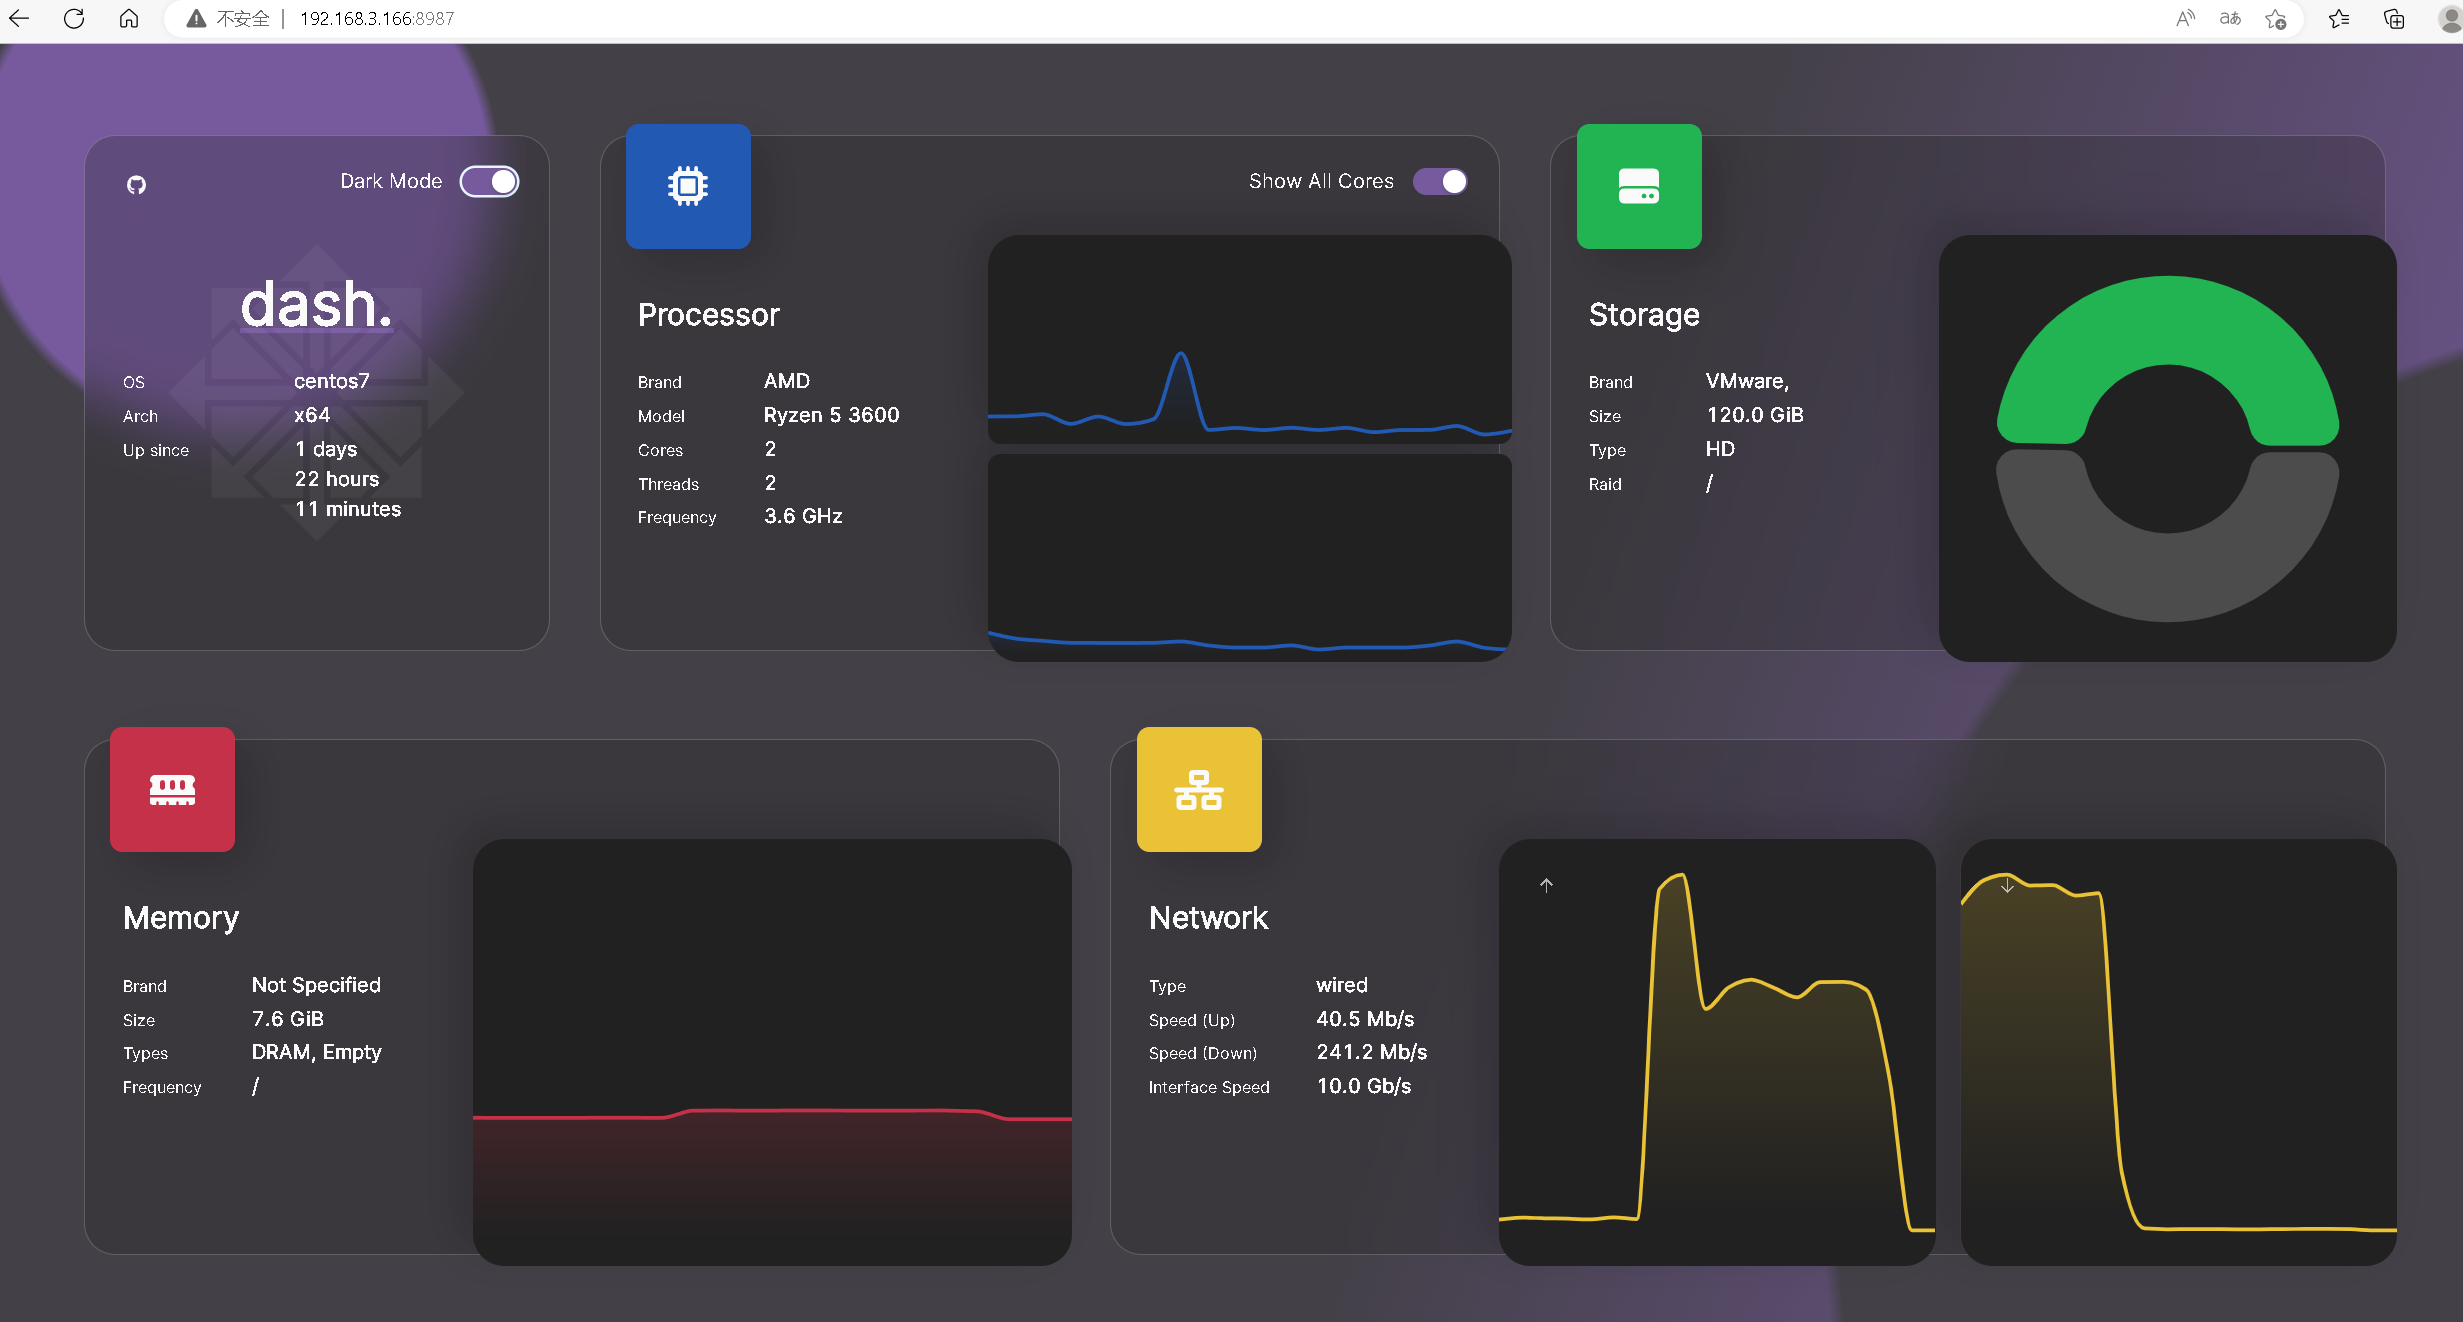Click the network upload speed chart
Screen dimensions: 2463x1322
(1717, 1052)
